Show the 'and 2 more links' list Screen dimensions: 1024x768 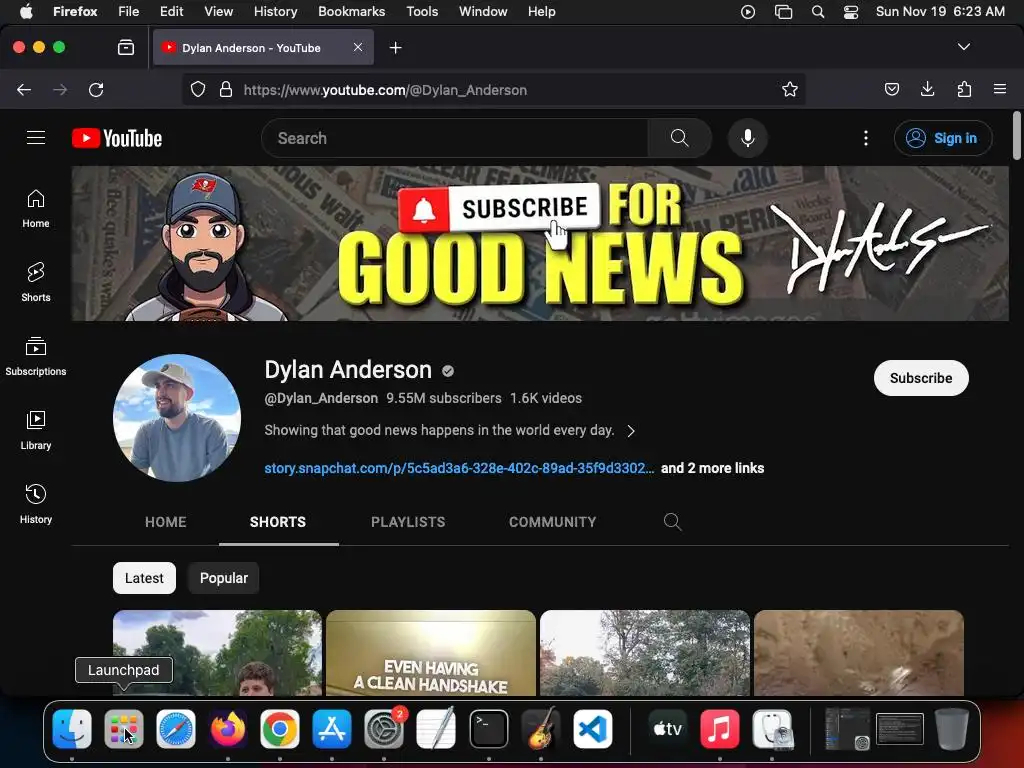coord(712,468)
